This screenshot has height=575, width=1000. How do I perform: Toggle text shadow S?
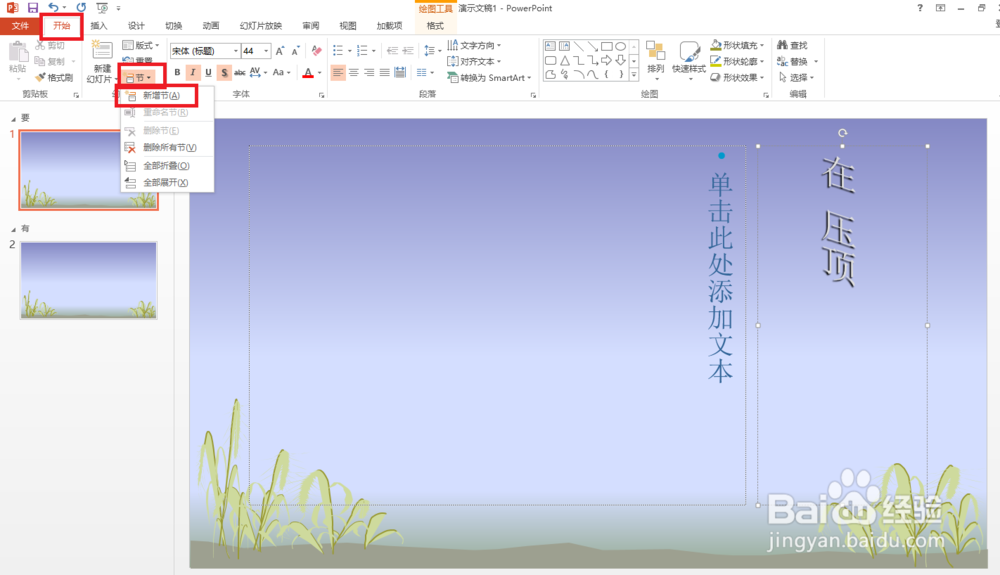coord(224,72)
